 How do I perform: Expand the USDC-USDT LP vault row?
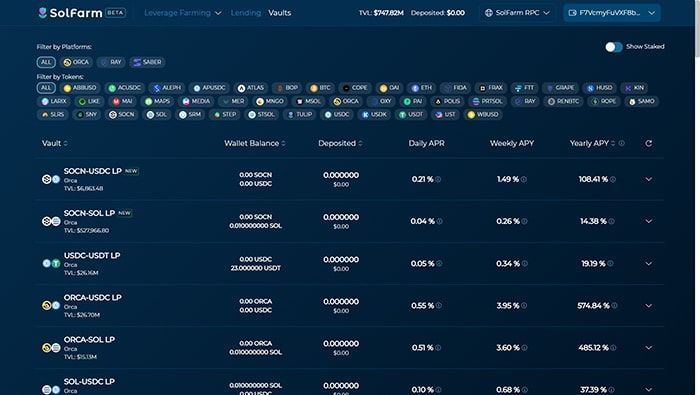click(x=649, y=264)
